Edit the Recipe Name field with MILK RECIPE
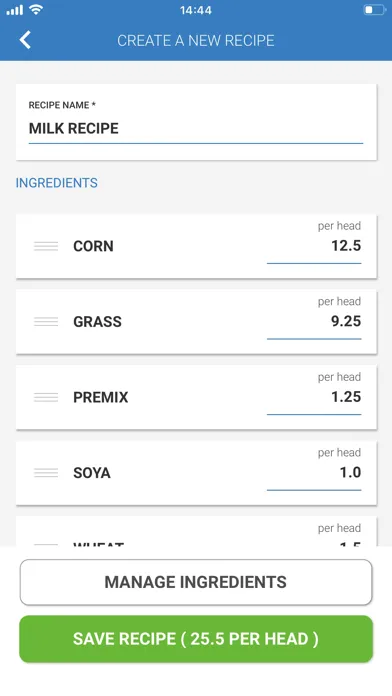392x696 pixels. click(196, 129)
